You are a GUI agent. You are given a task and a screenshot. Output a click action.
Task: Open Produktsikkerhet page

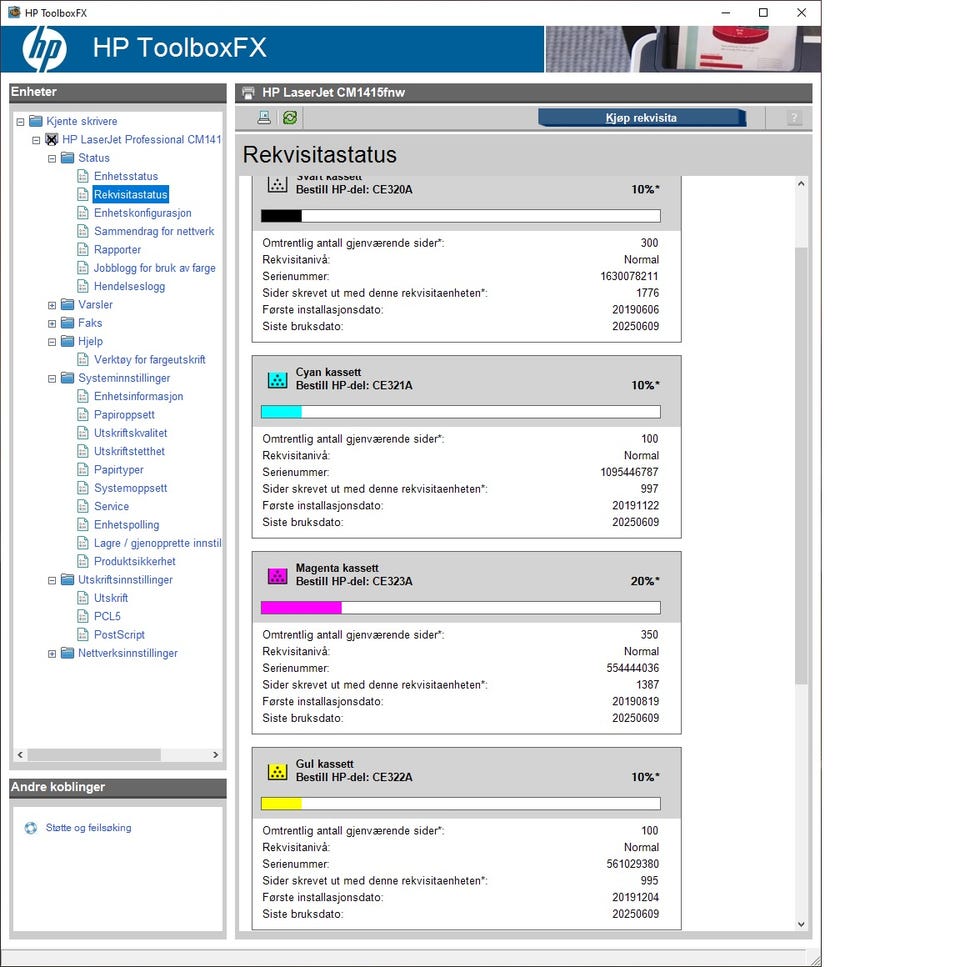tap(135, 561)
